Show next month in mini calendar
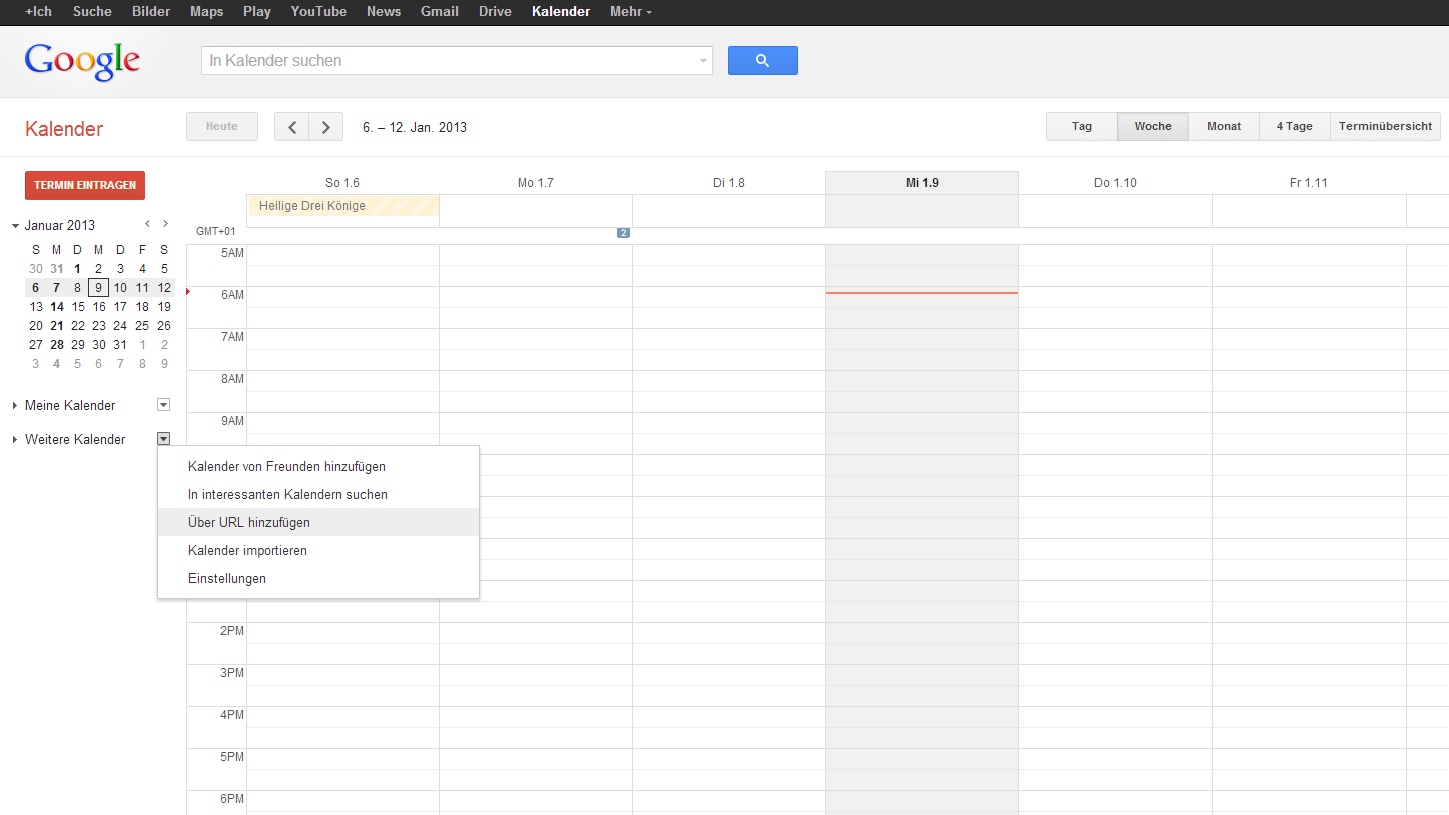1449x815 pixels. point(165,224)
